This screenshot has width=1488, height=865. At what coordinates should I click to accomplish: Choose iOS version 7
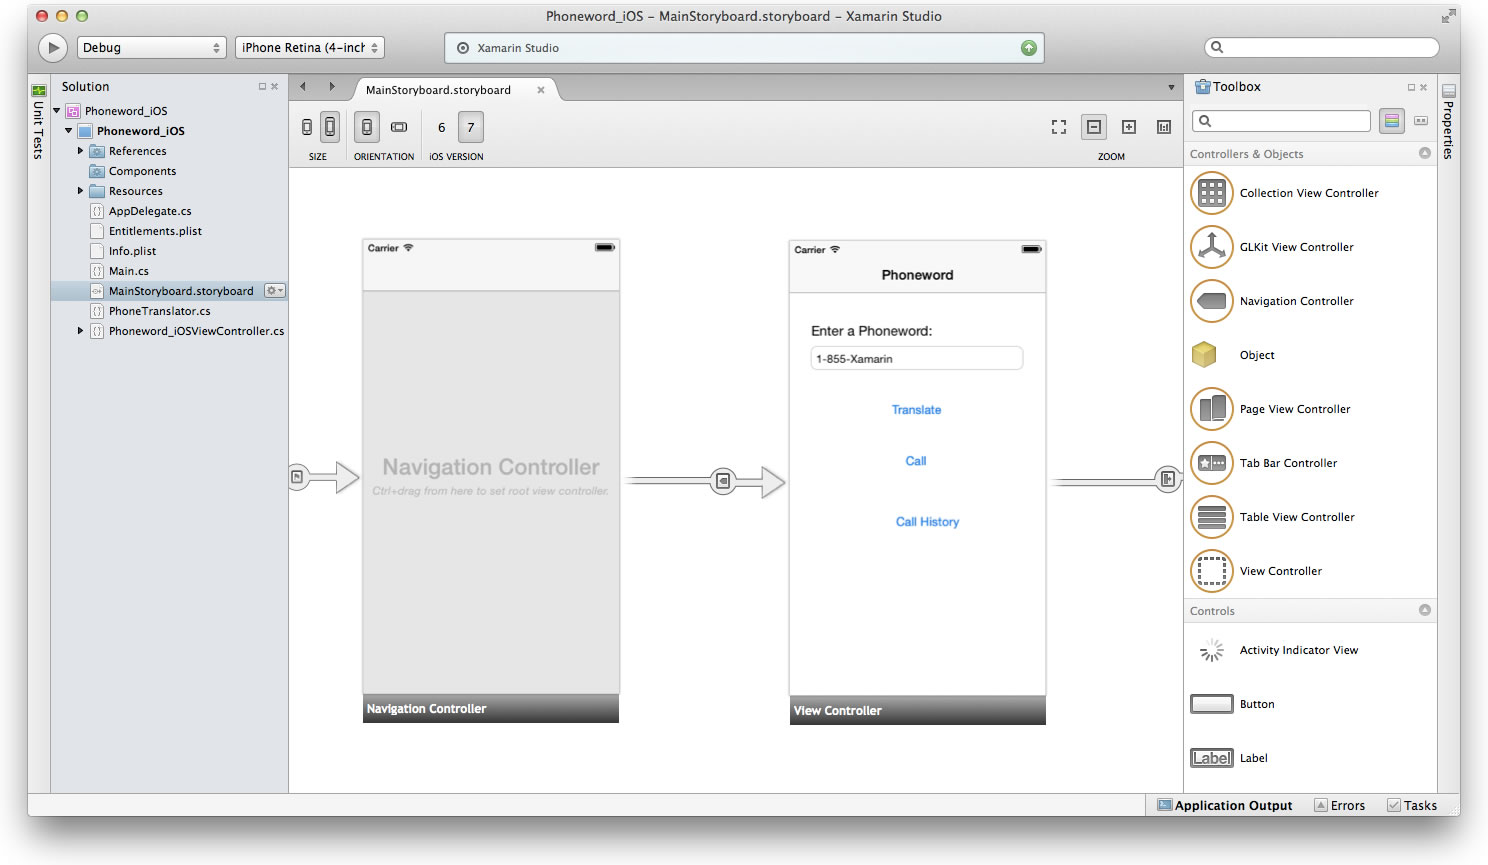click(471, 127)
